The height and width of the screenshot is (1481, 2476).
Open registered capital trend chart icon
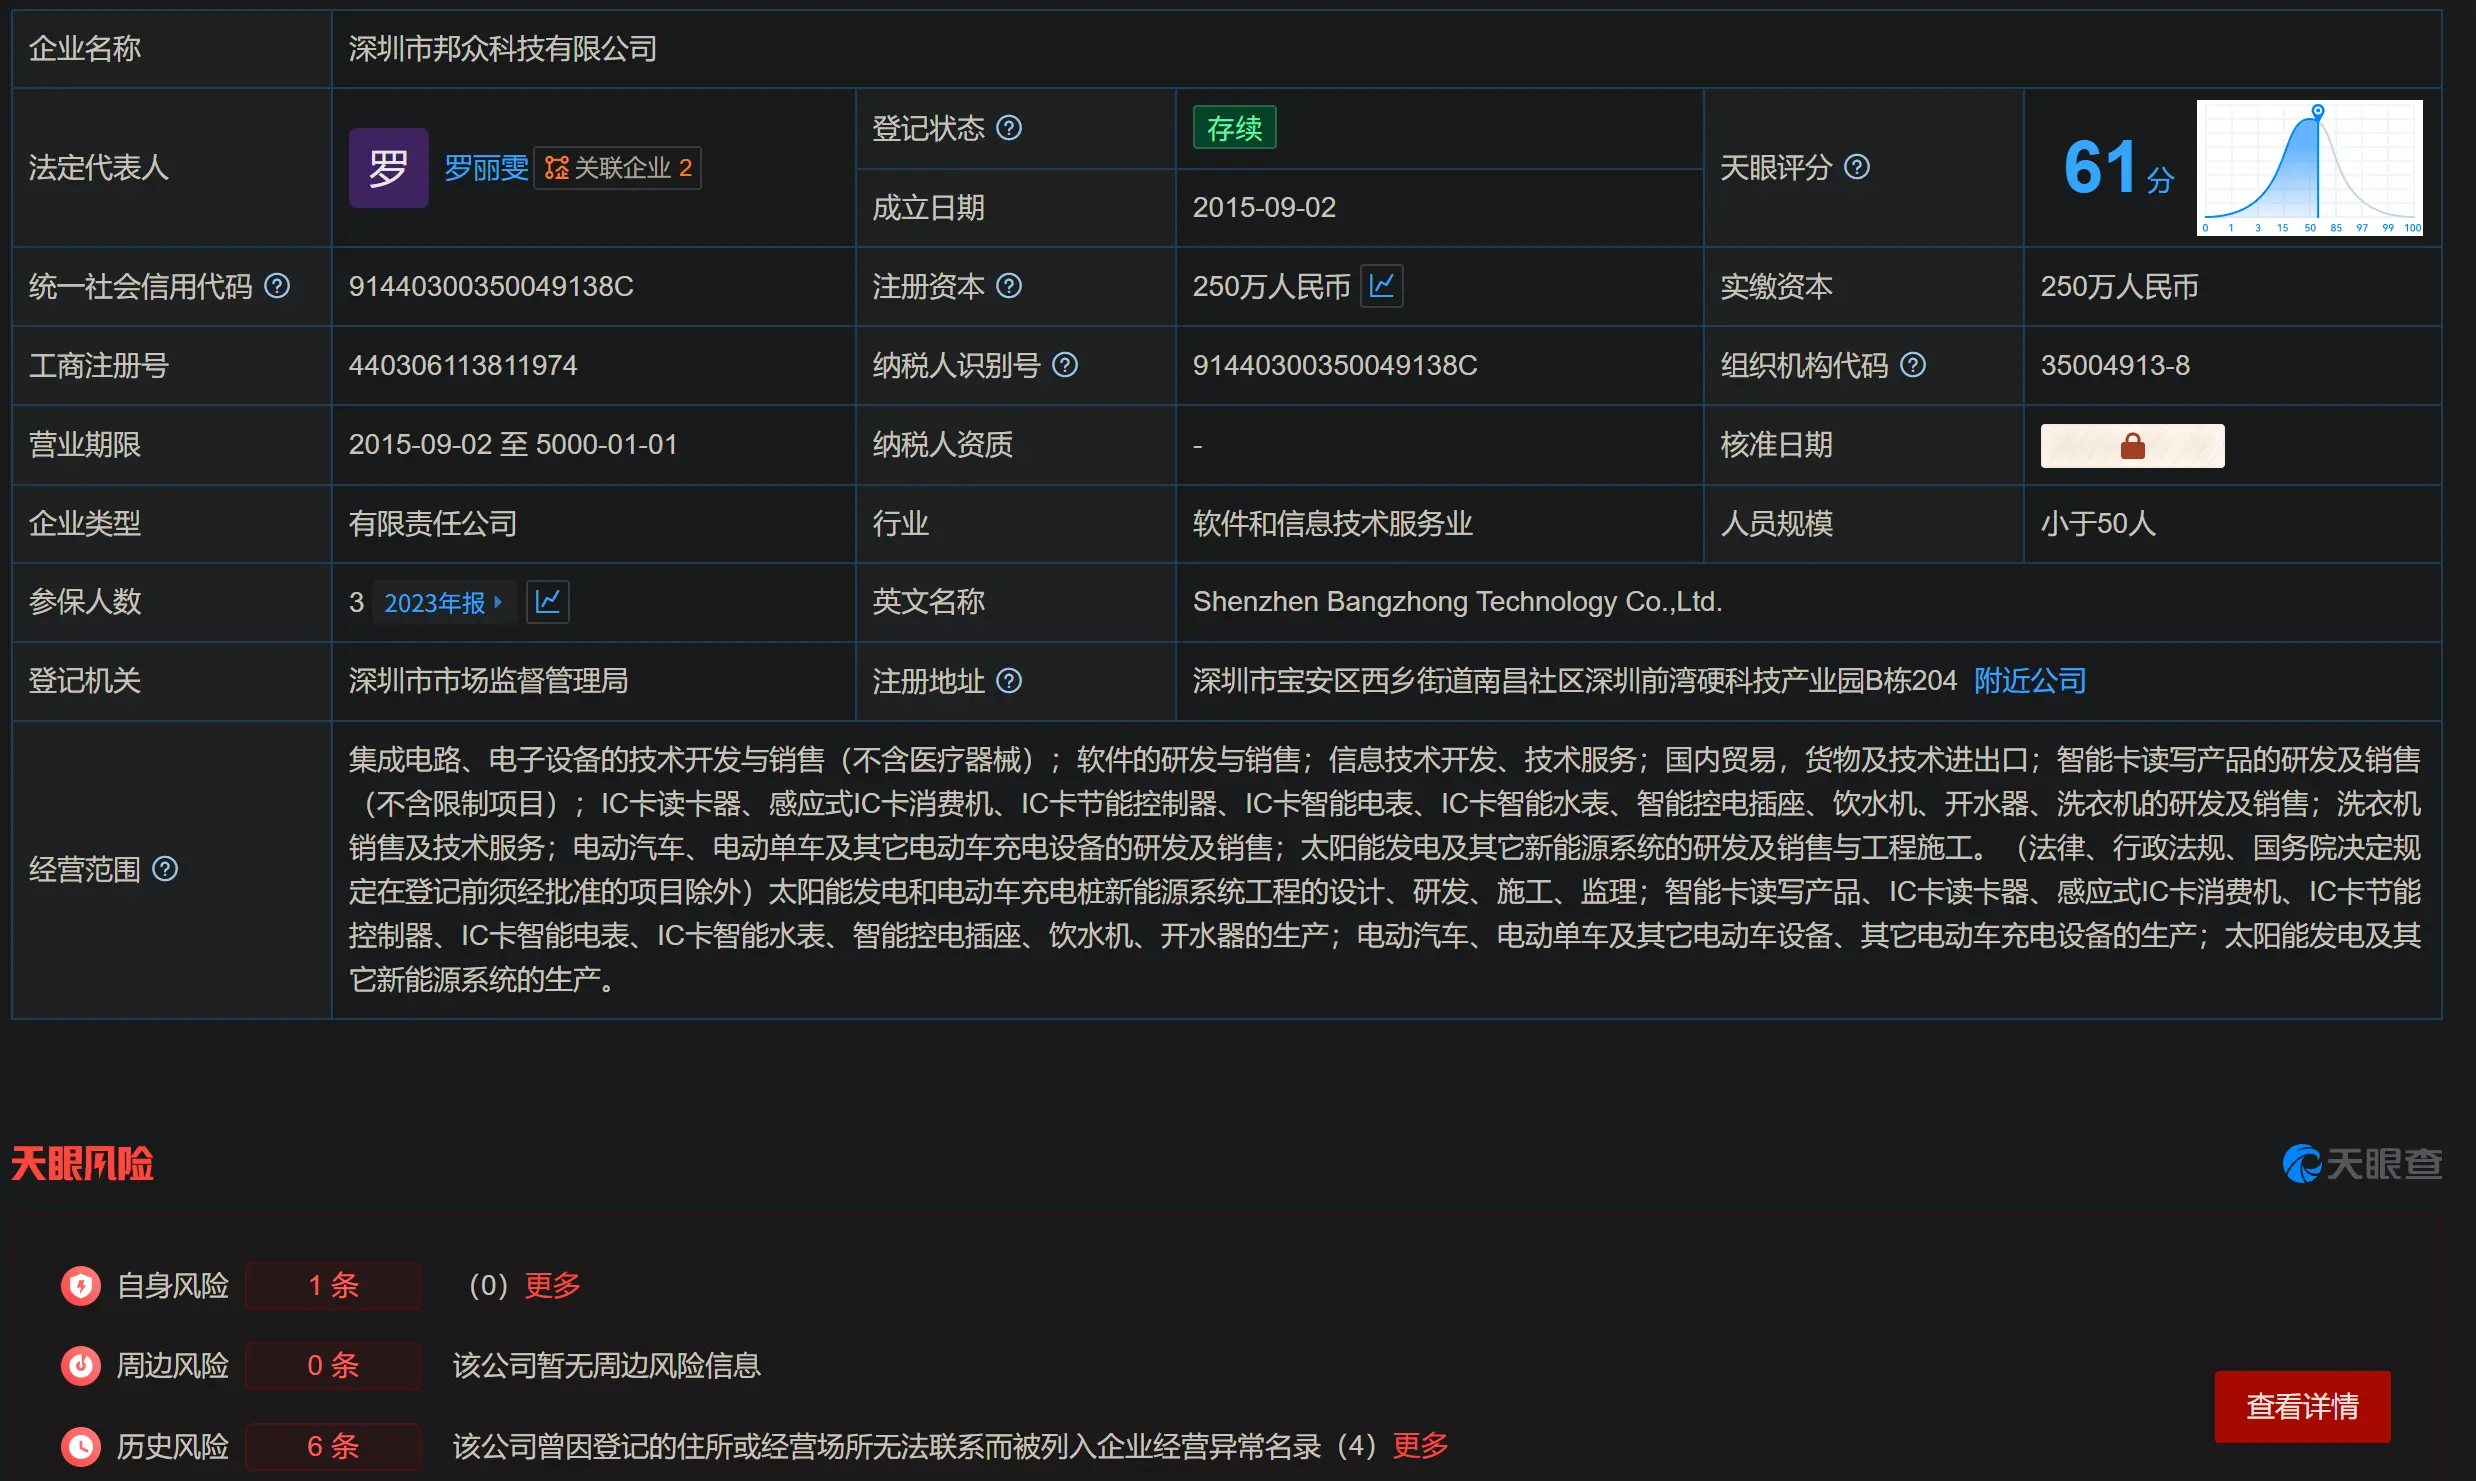[1382, 286]
